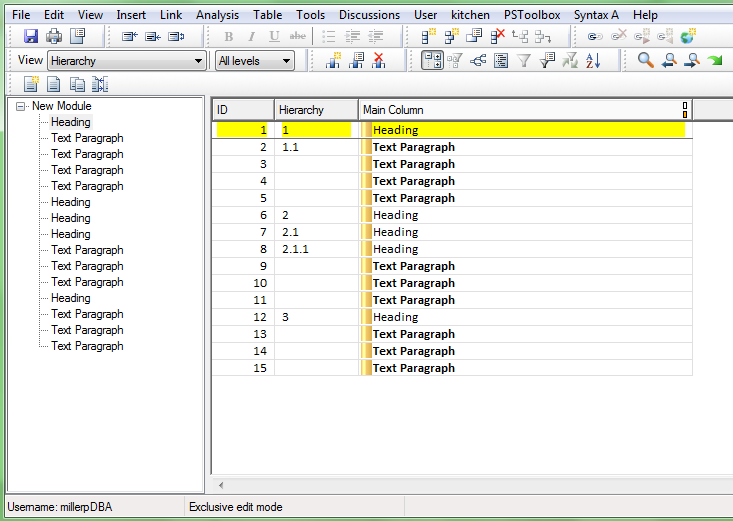Click the ID column header
This screenshot has height=521, width=733.
click(x=243, y=110)
